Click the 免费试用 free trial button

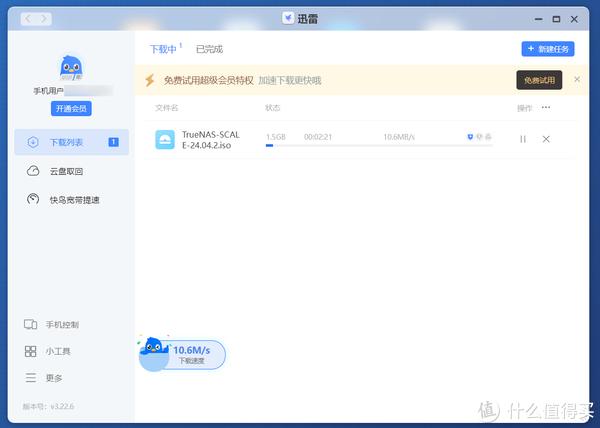(539, 80)
